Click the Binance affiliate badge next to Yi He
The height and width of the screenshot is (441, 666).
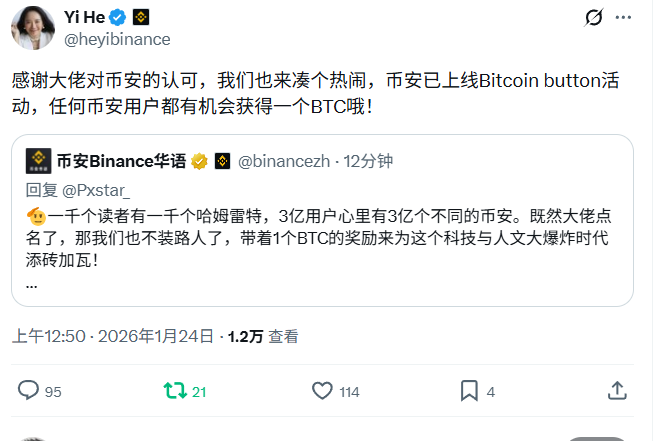138,17
